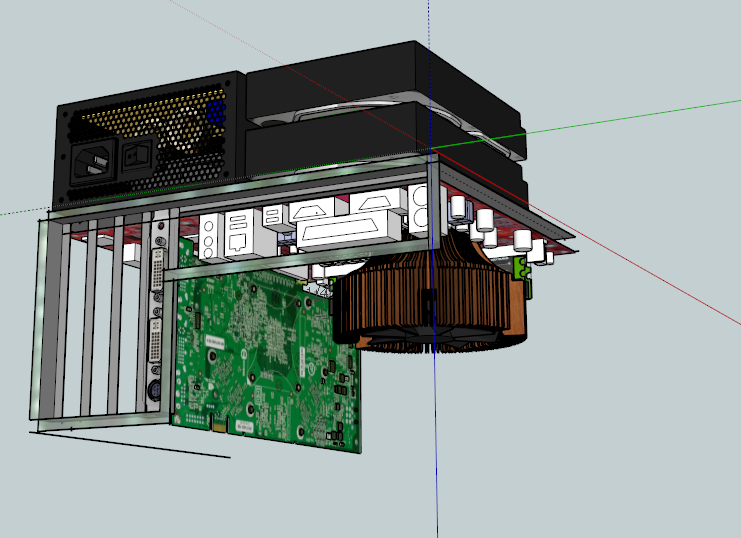Click the Ethernet port on the rear I/O panel
This screenshot has width=741, height=538.
pyautogui.click(x=238, y=241)
